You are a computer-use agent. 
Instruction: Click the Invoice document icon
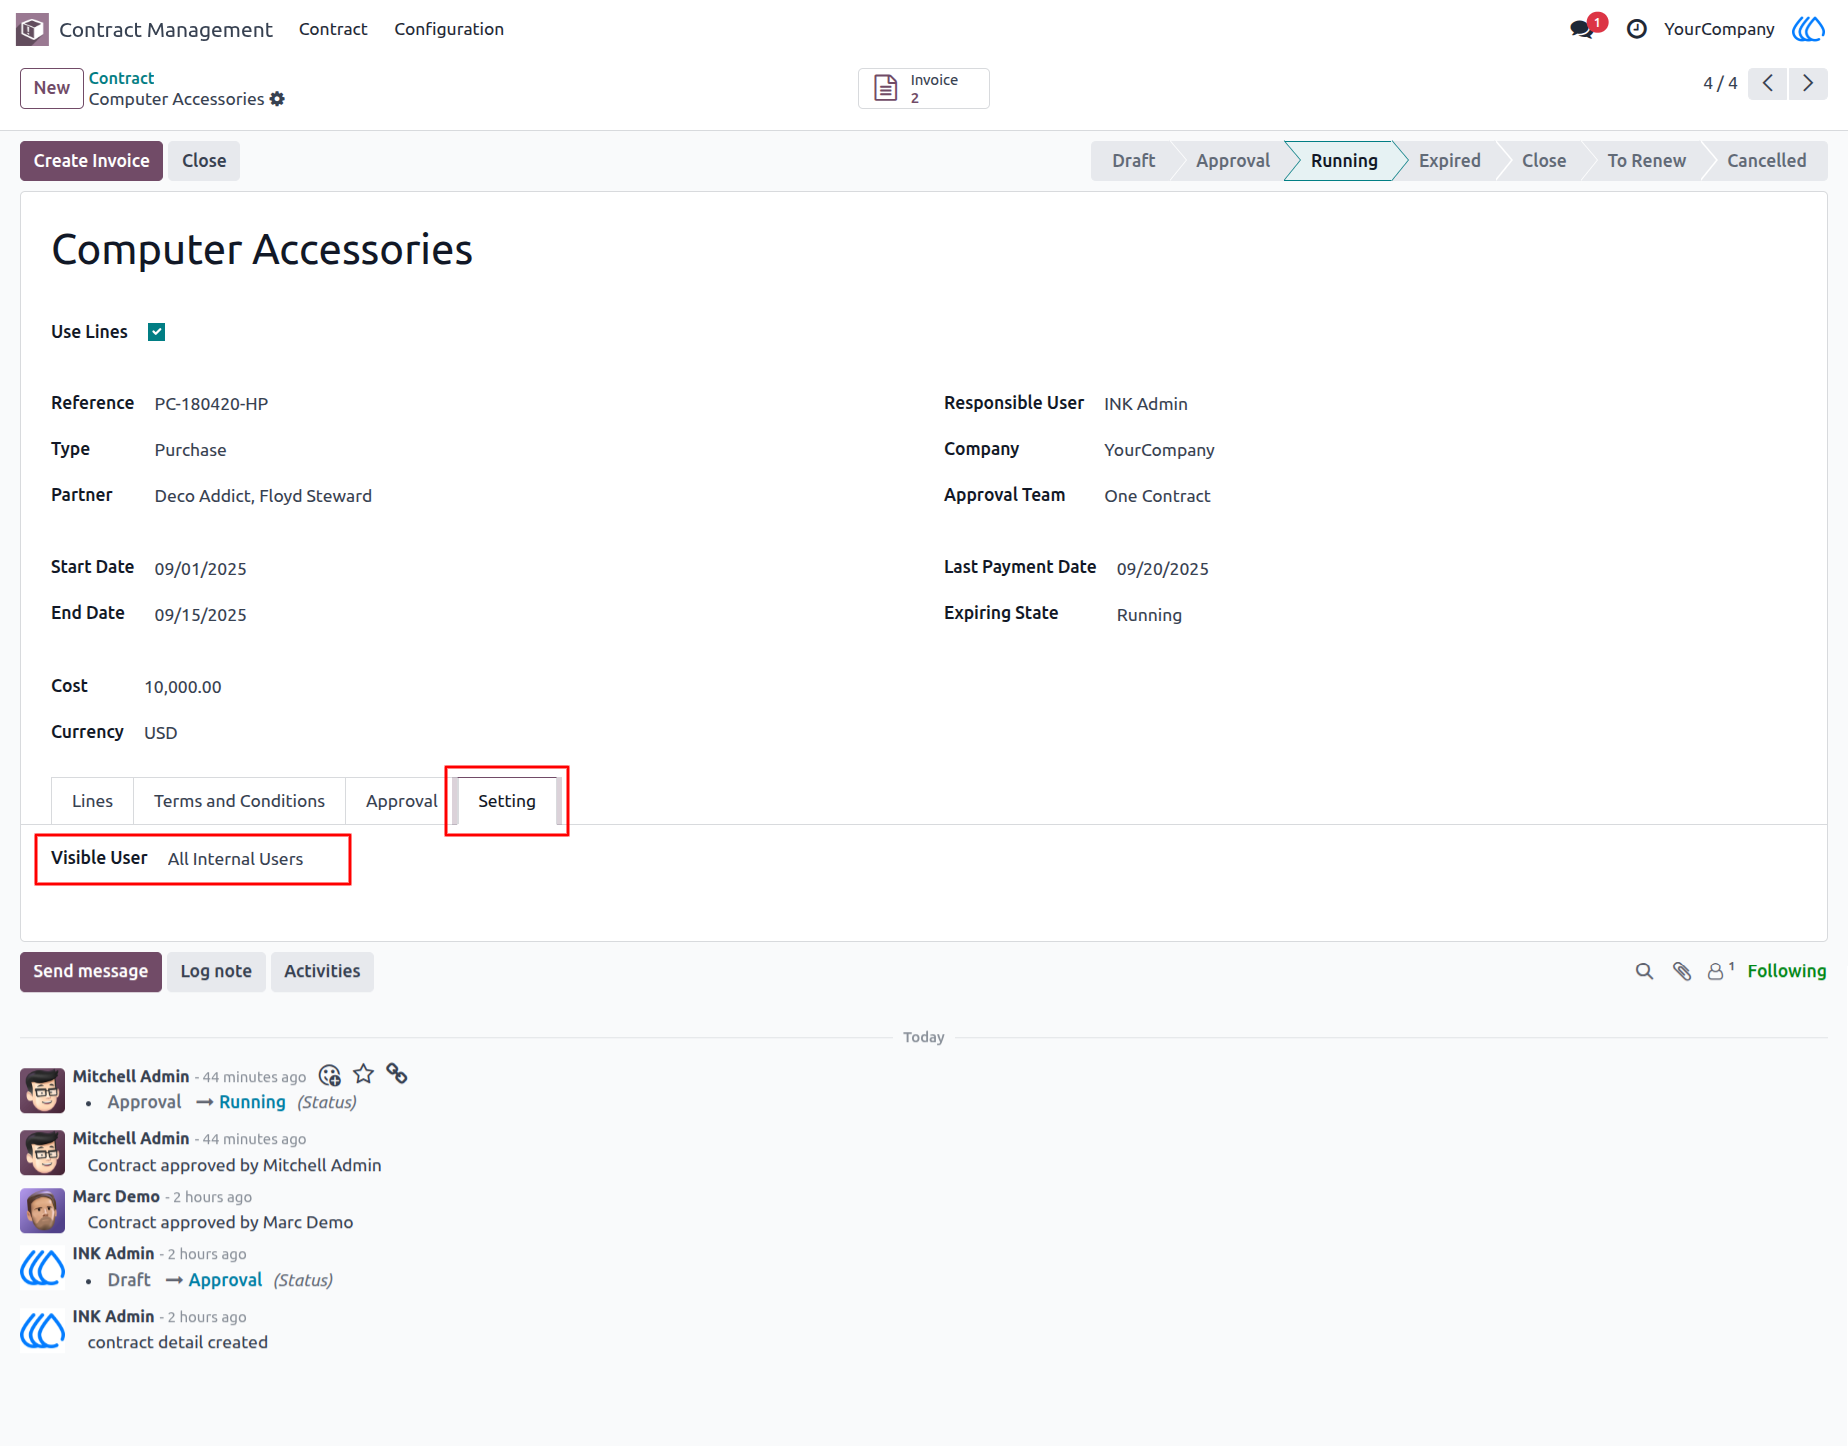tap(886, 88)
